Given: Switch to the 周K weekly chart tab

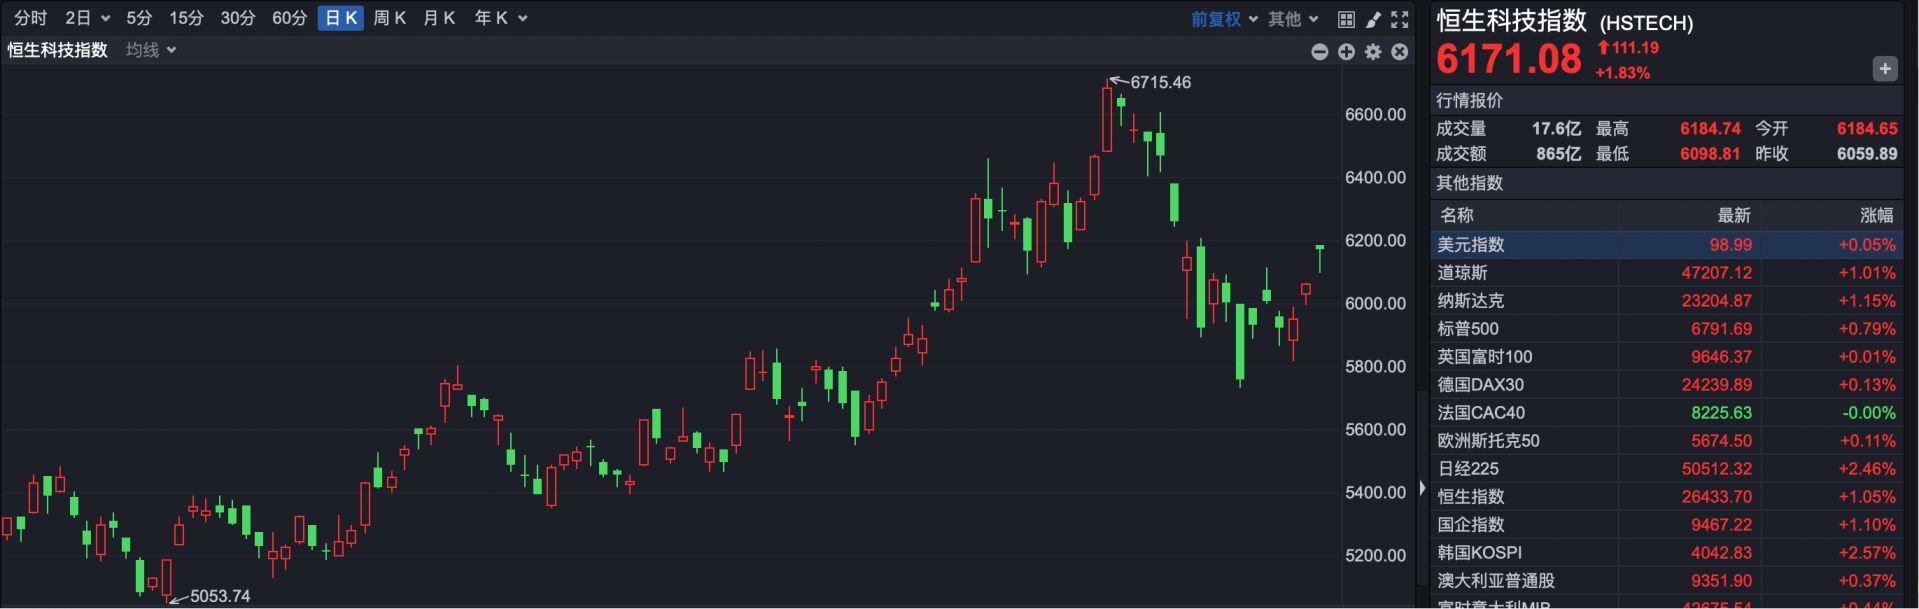Looking at the screenshot, I should coord(389,18).
